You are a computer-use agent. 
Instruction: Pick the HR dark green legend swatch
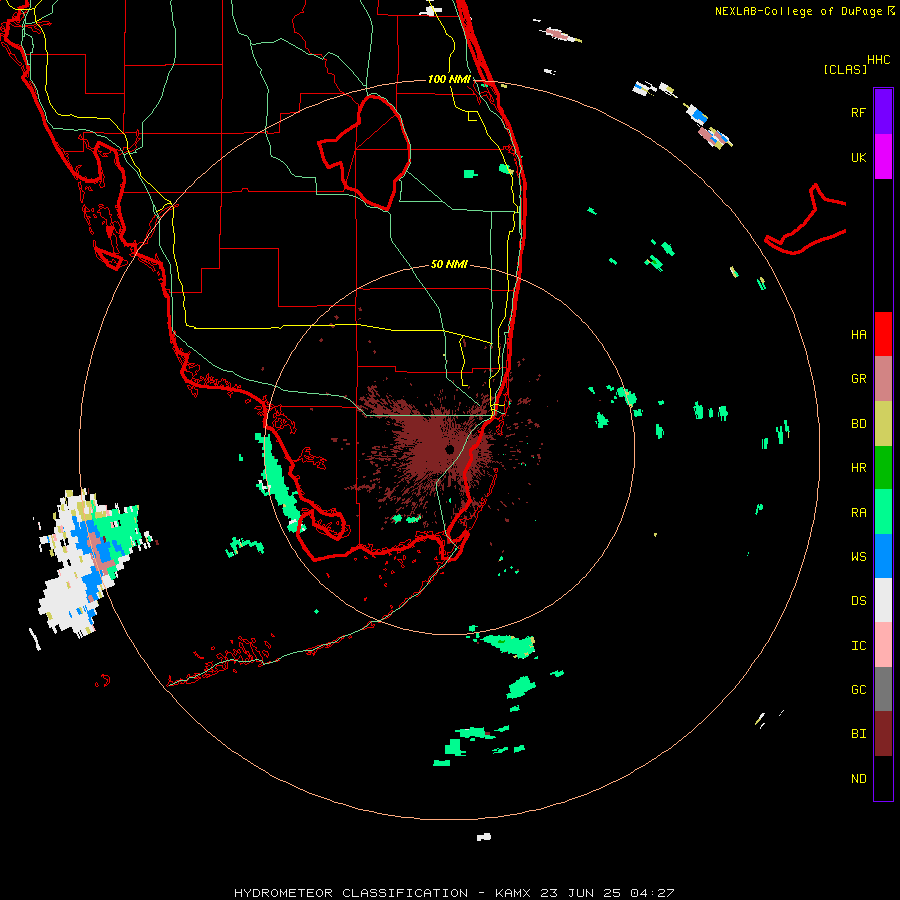(883, 468)
